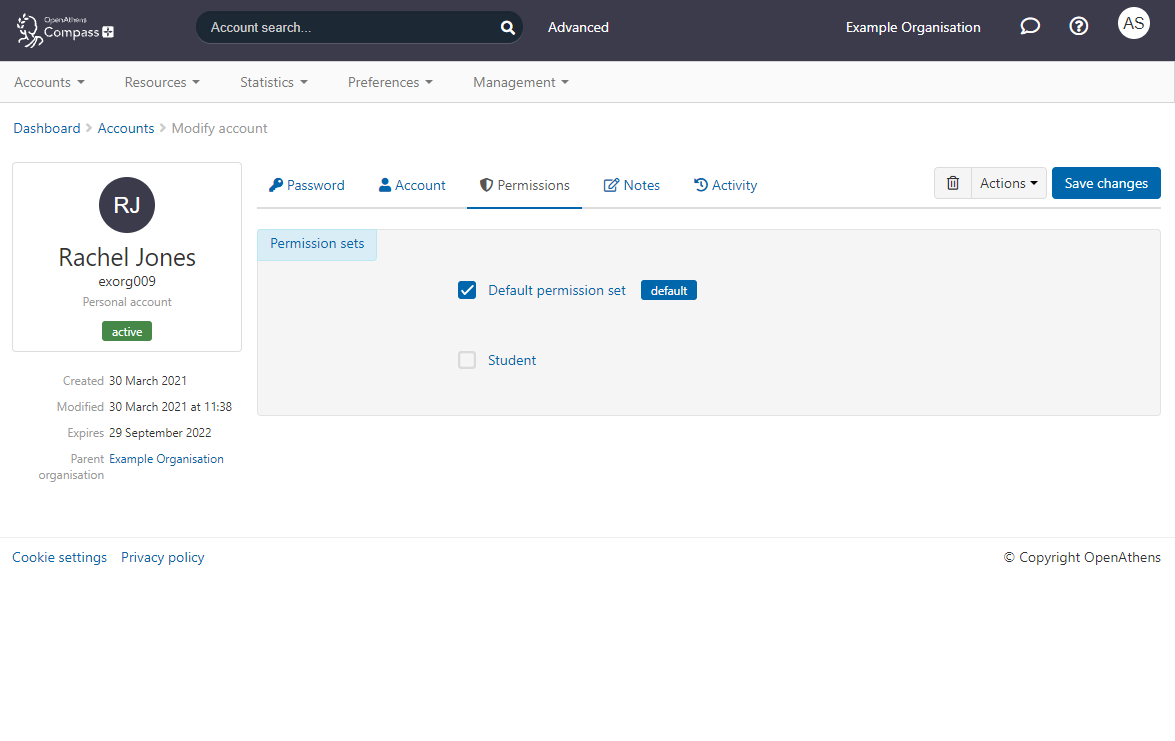Viewport: 1175px width, 741px height.
Task: Select the Password tab with key icon
Action: tap(306, 185)
